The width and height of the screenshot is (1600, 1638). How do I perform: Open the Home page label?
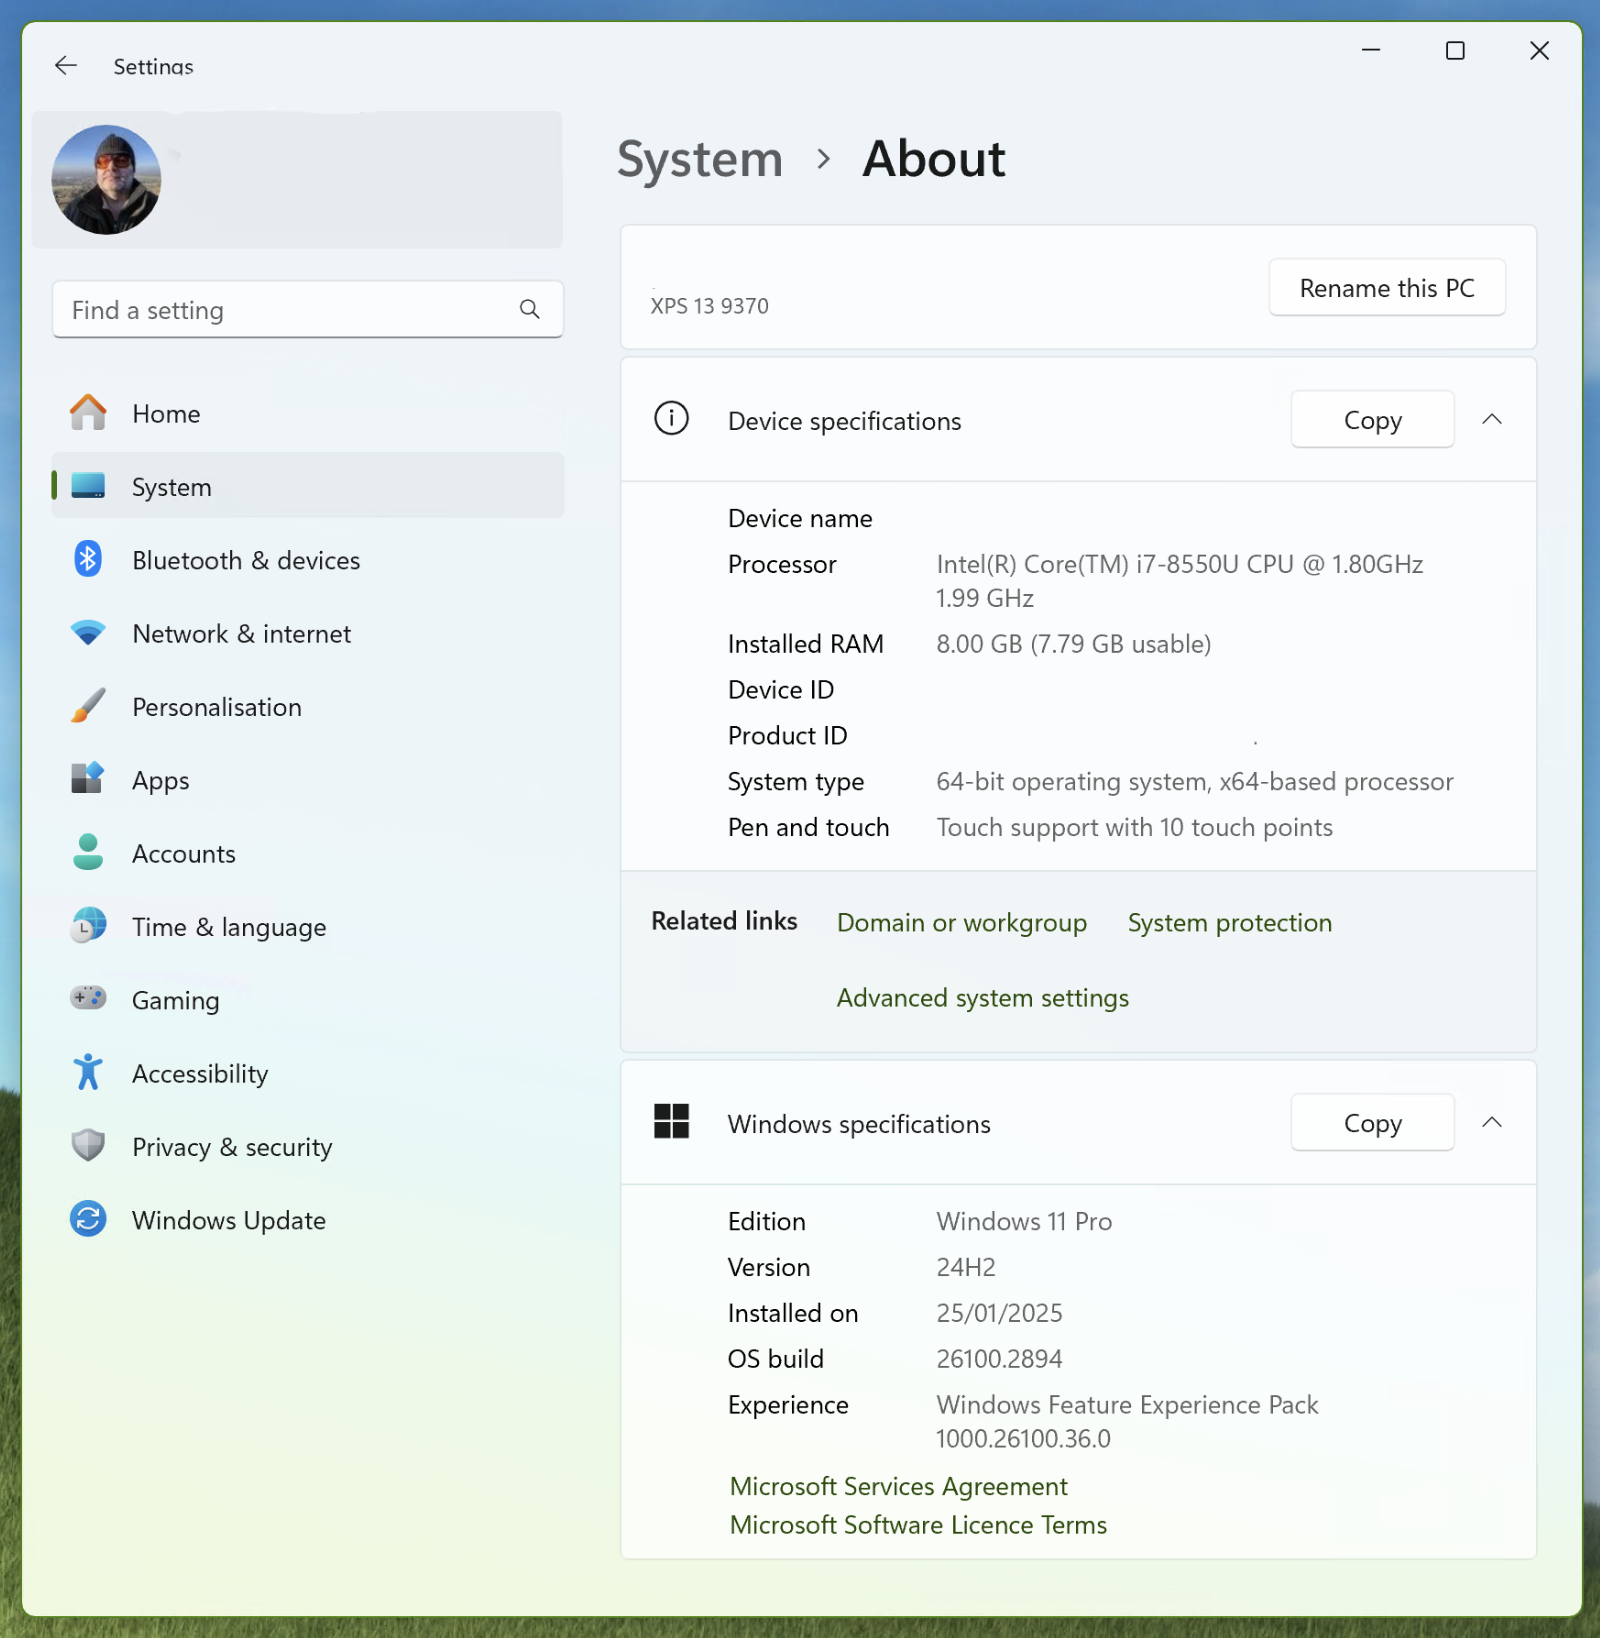[x=166, y=414]
